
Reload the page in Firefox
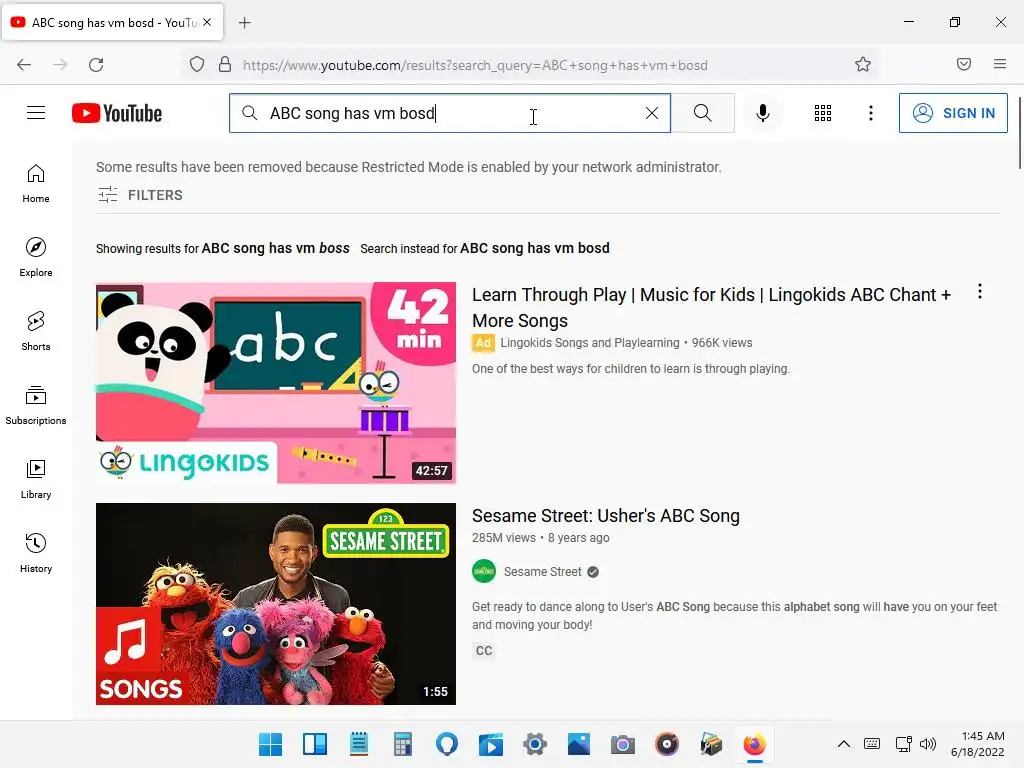coord(96,65)
